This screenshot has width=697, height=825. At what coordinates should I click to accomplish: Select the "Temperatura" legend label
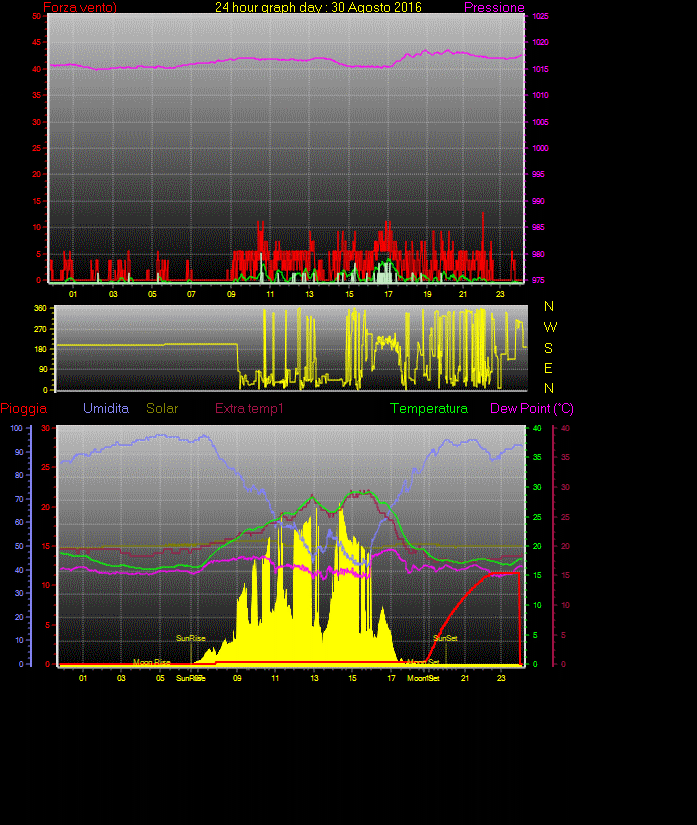(429, 409)
